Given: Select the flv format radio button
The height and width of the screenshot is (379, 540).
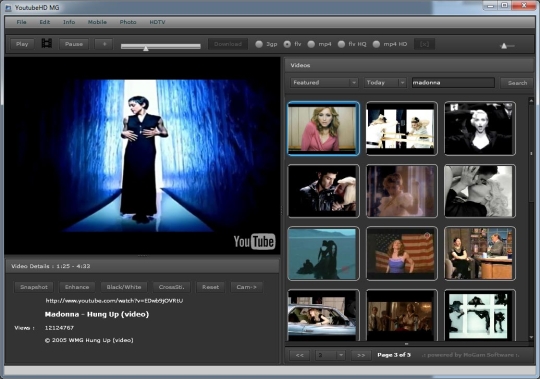Looking at the screenshot, I should tap(287, 44).
